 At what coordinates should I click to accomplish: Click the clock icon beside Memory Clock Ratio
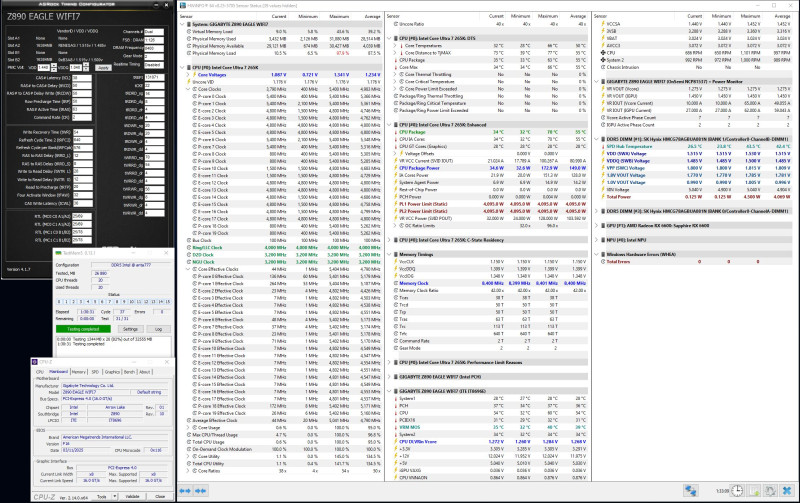tap(396, 290)
